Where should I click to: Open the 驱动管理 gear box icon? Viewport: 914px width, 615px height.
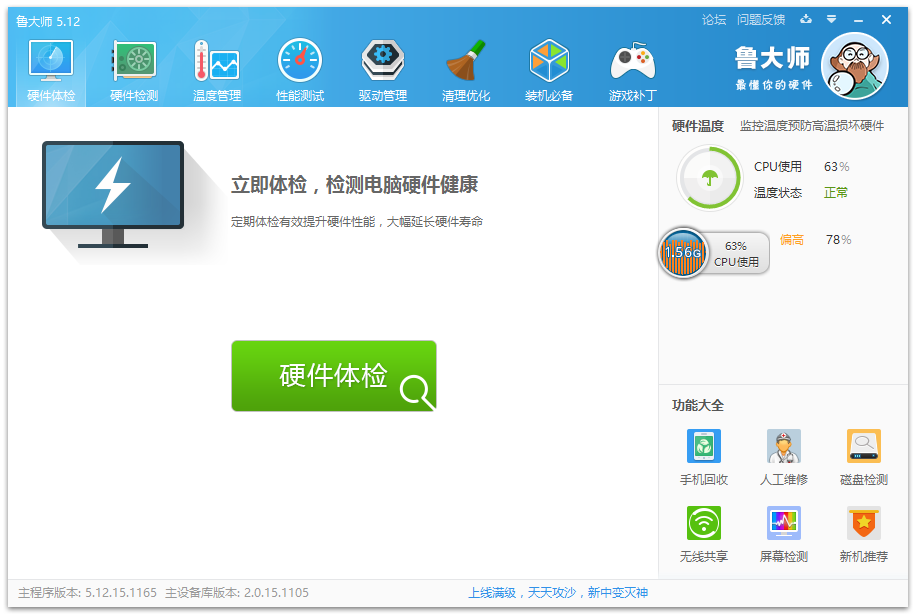click(x=383, y=60)
